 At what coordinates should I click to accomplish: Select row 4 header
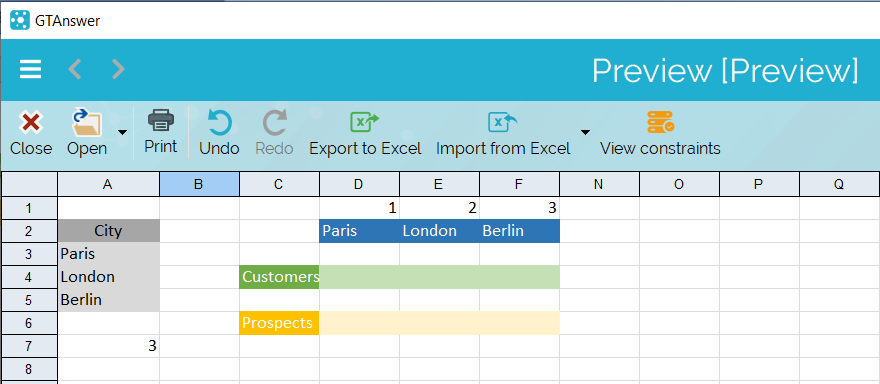[x=29, y=277]
